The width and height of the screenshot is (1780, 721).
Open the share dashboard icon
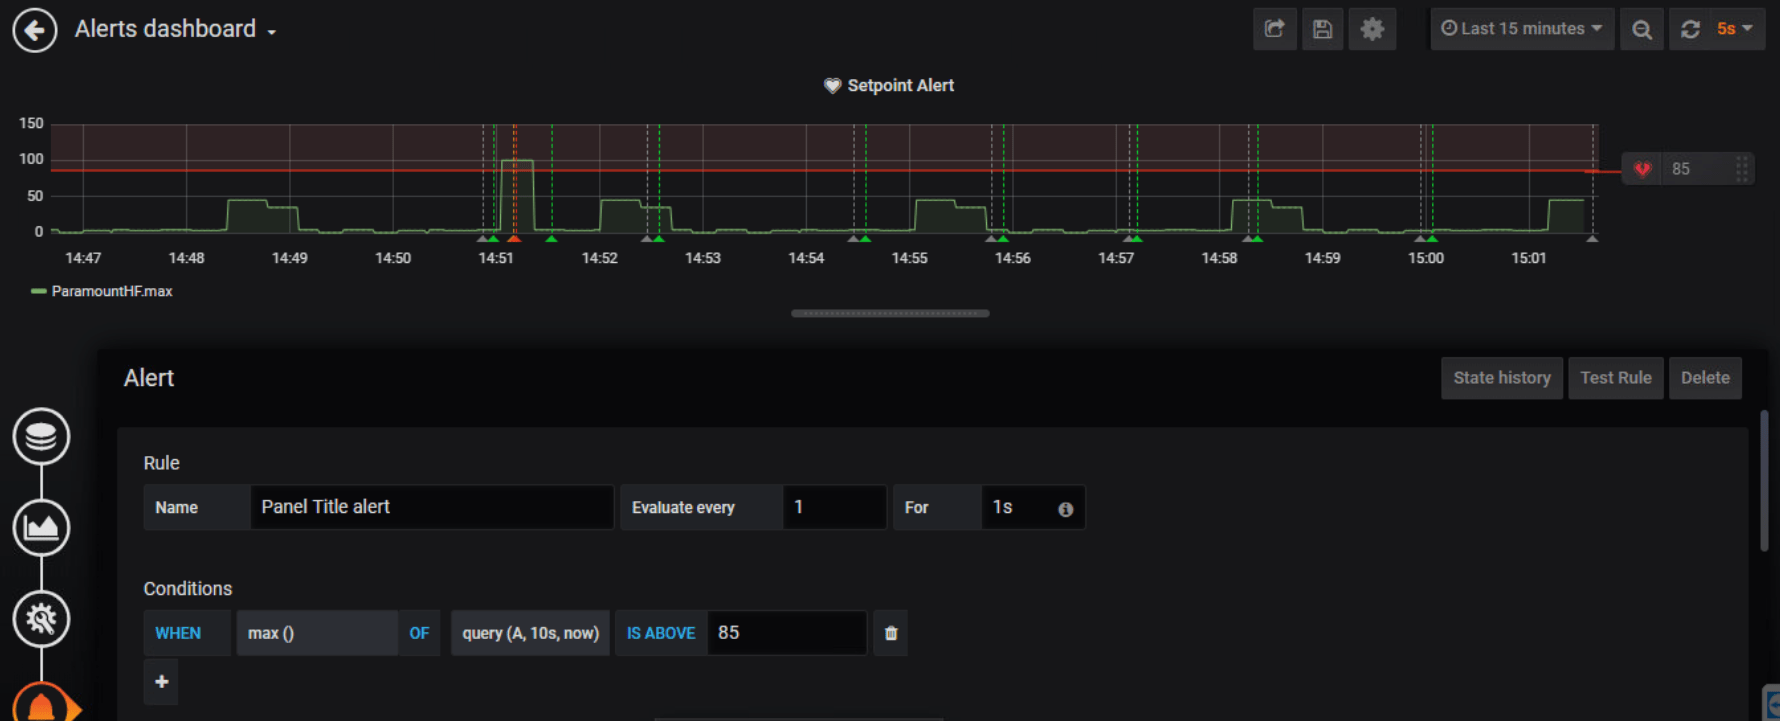[1274, 29]
